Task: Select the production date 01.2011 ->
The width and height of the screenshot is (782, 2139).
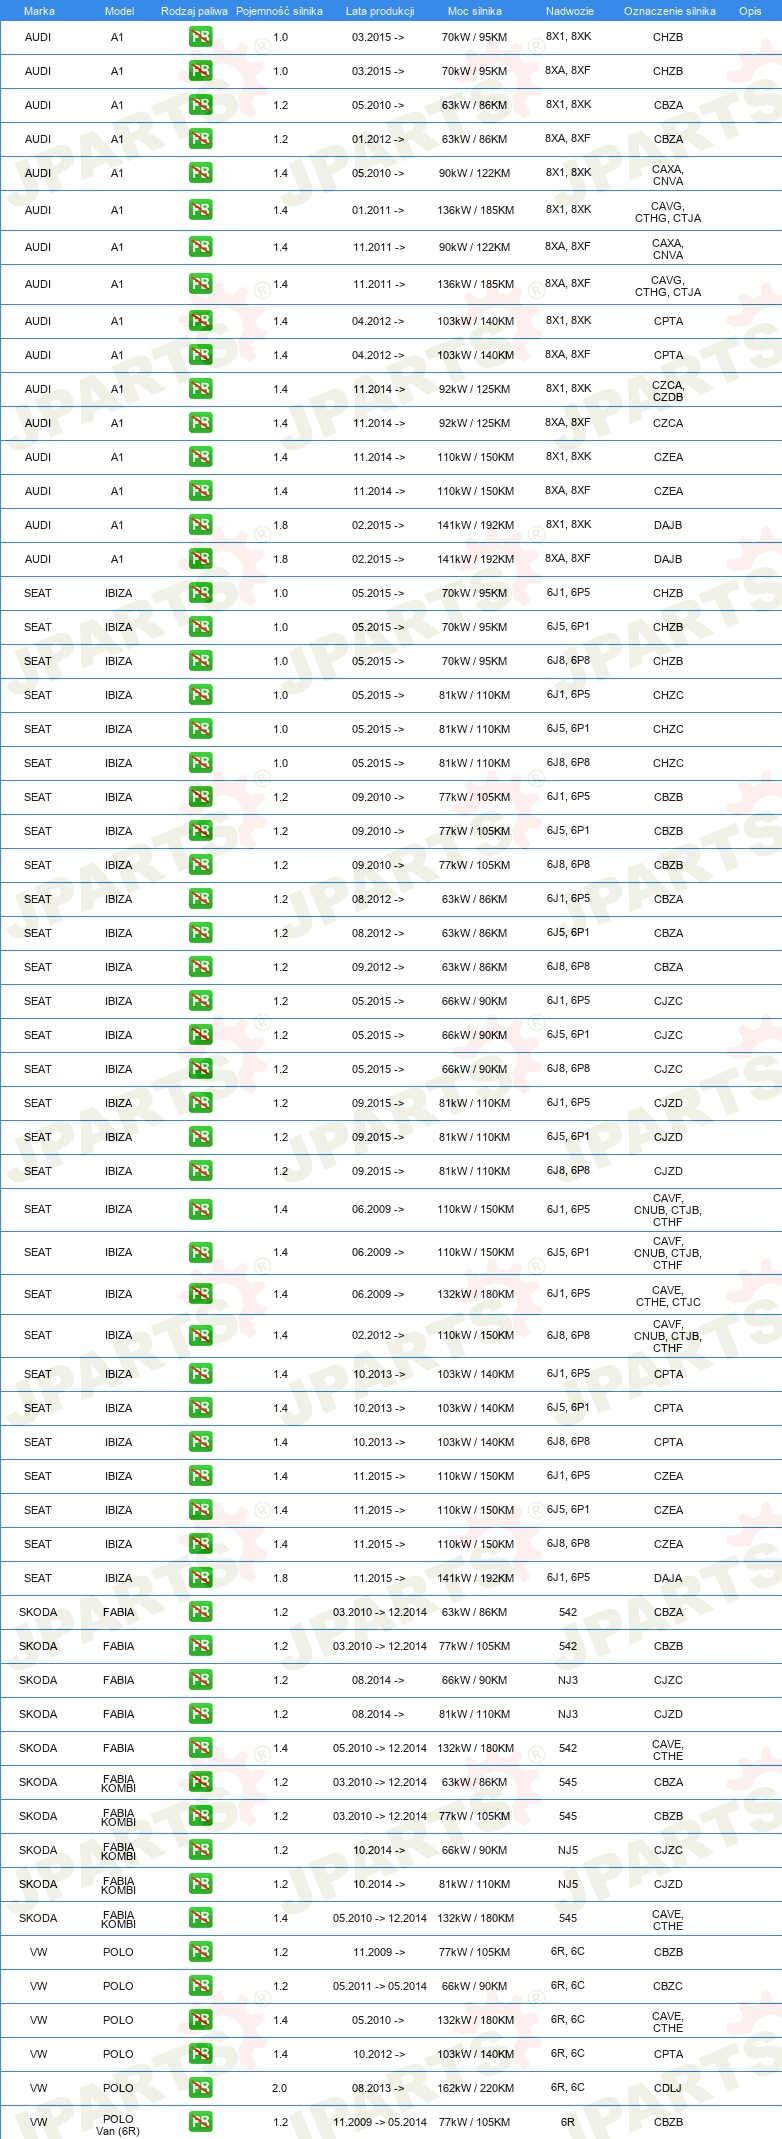Action: point(378,210)
